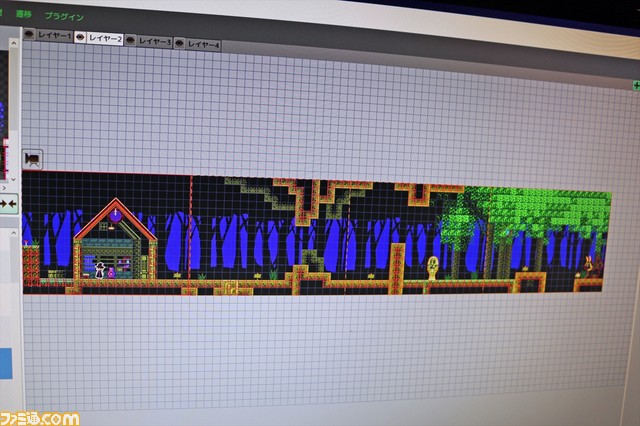
Task: Click the lower left panel scroll-up arrow
Action: point(13,233)
